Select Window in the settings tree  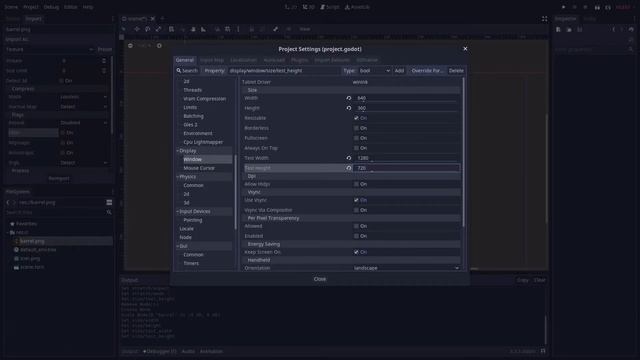pos(192,160)
